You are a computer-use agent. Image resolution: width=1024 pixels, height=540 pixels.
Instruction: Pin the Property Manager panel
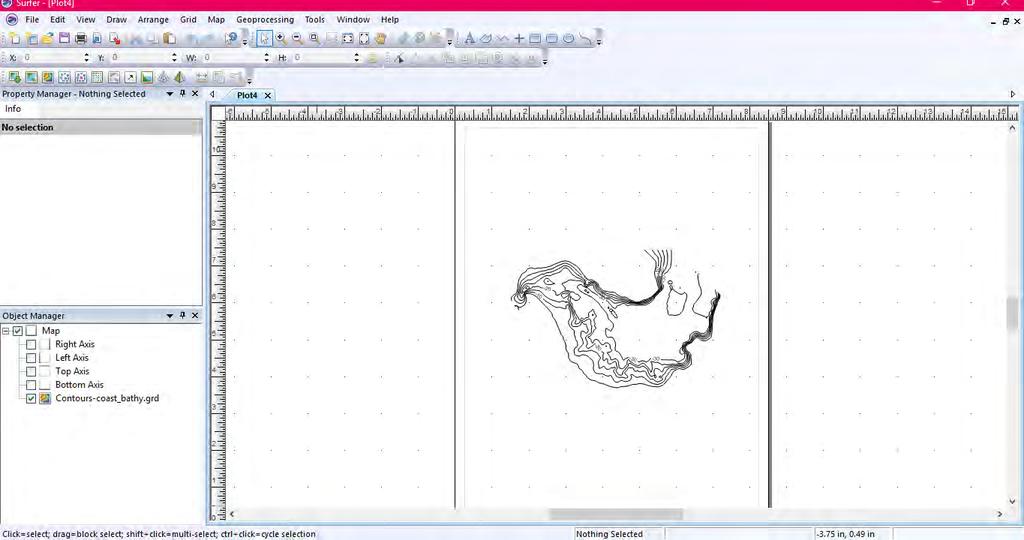pyautogui.click(x=183, y=94)
